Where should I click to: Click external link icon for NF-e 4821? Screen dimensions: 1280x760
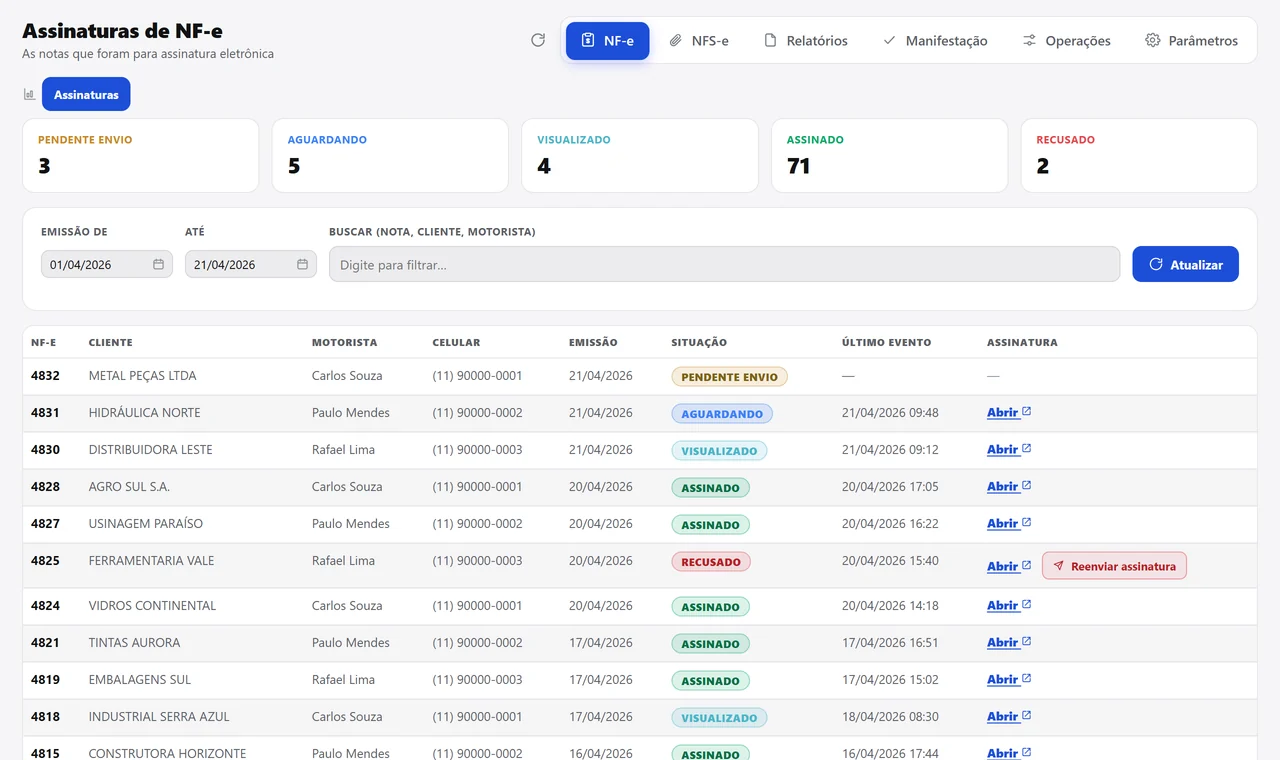(x=1026, y=642)
